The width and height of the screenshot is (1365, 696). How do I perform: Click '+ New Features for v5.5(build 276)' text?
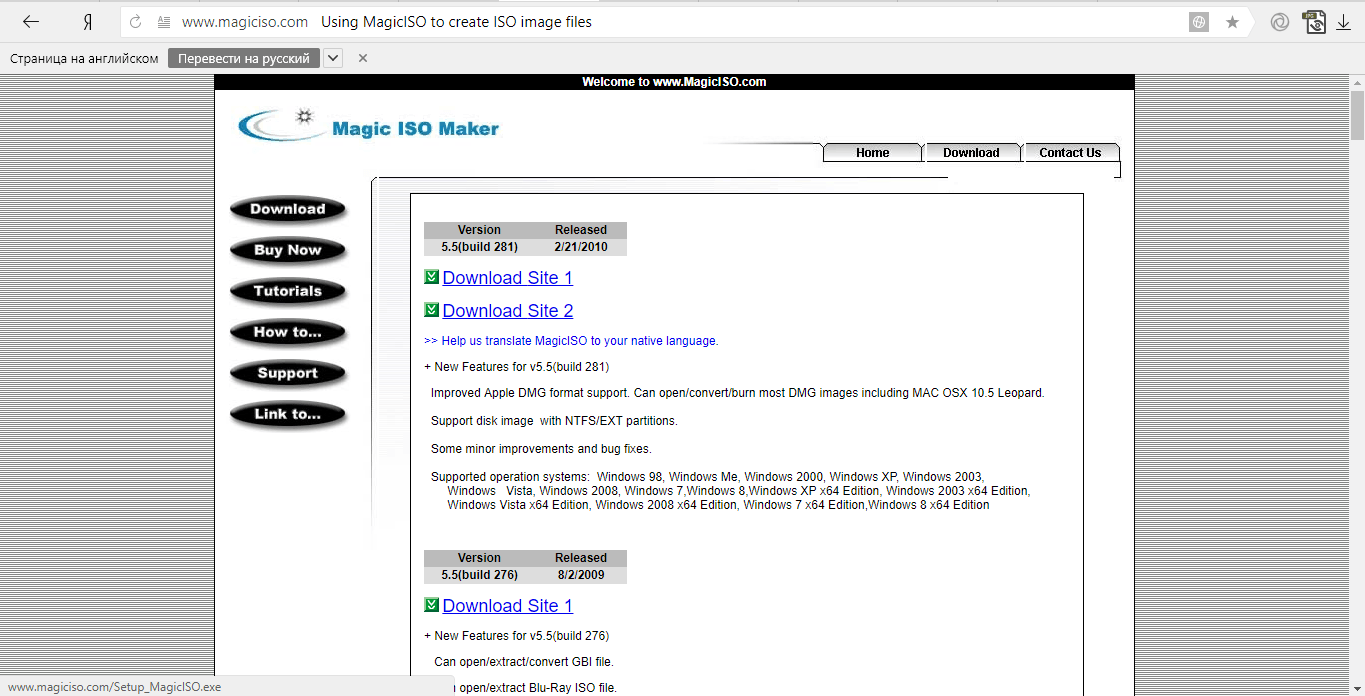tap(517, 636)
